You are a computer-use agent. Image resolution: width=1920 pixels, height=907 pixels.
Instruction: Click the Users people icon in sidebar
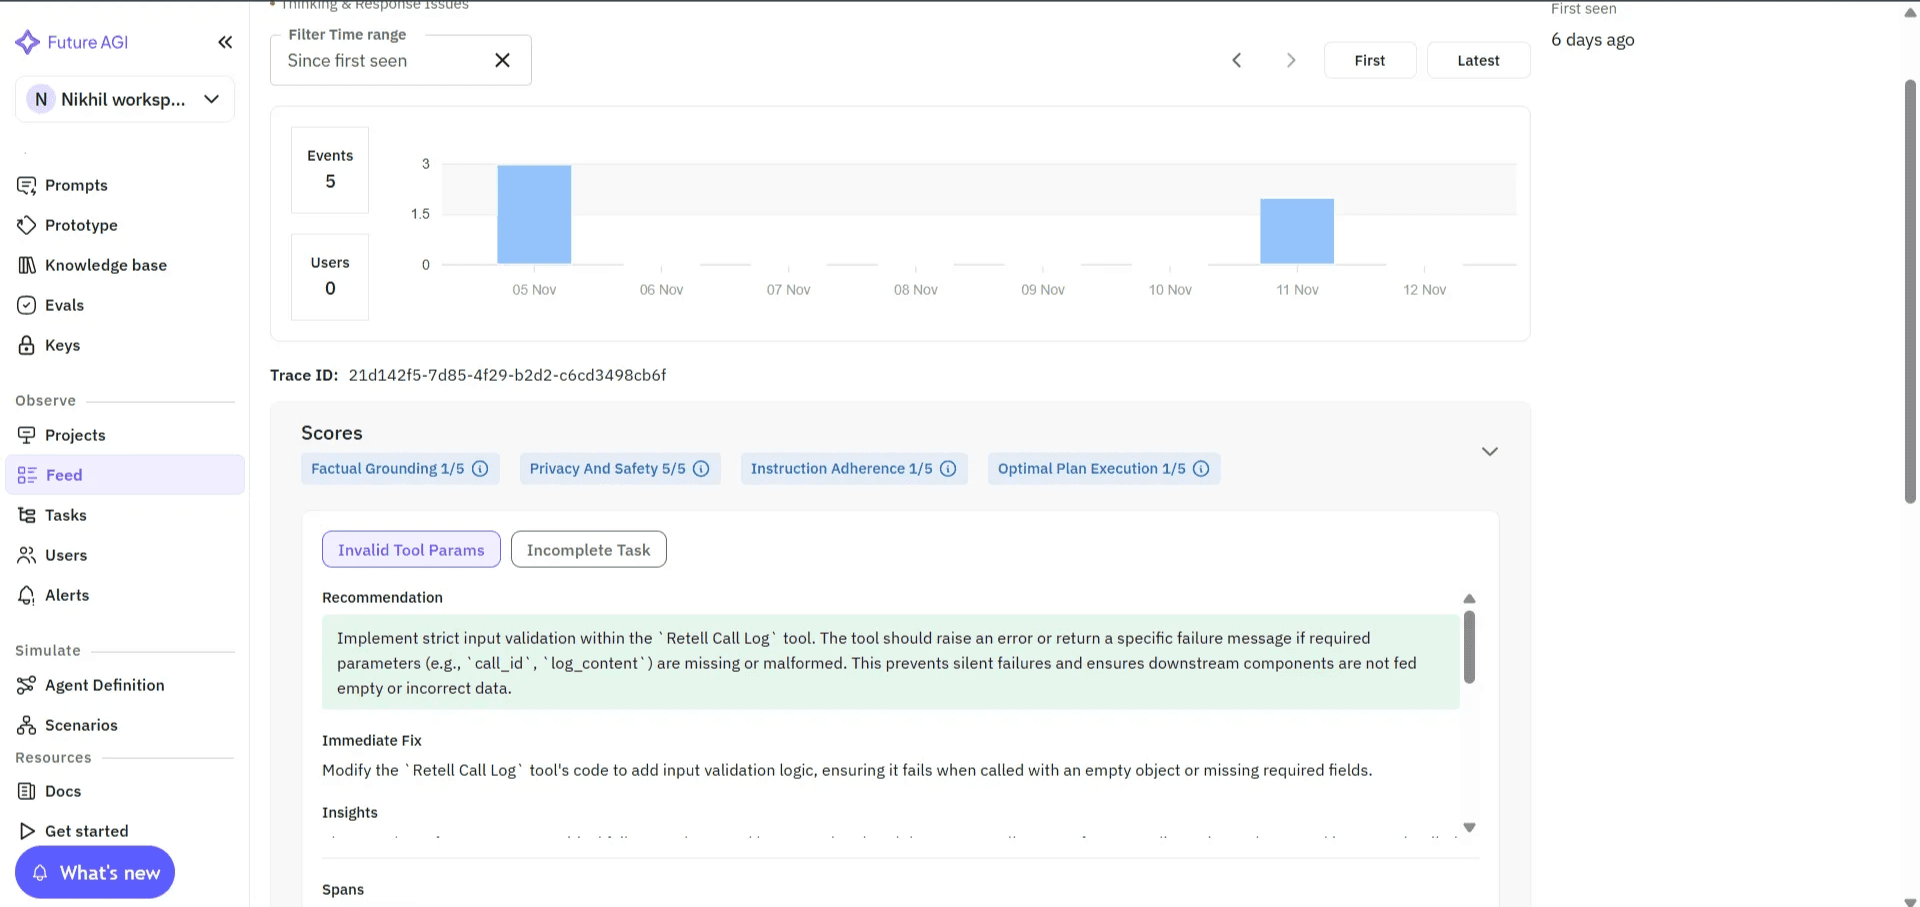click(27, 555)
